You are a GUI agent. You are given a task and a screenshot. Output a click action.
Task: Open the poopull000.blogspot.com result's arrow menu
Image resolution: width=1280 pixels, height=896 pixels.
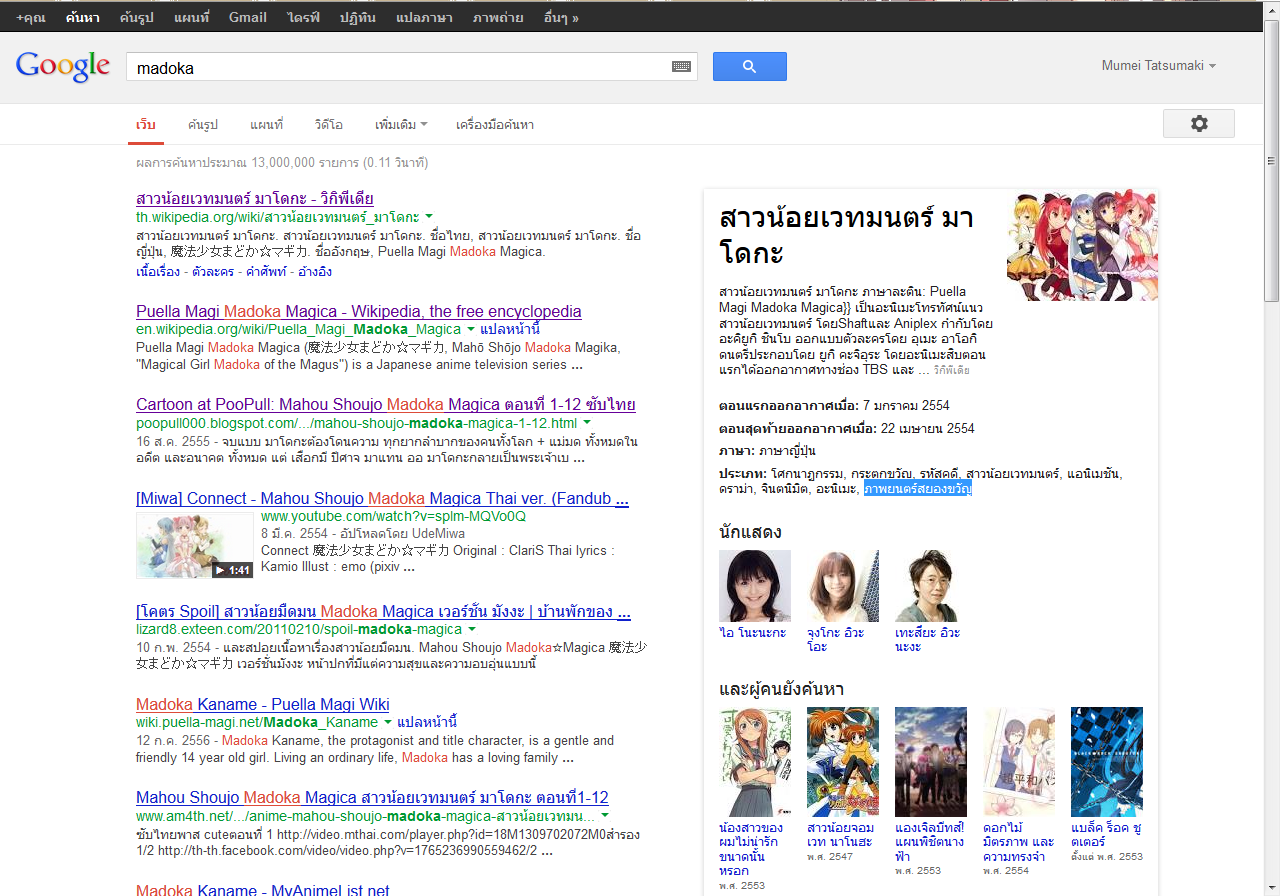[586, 423]
